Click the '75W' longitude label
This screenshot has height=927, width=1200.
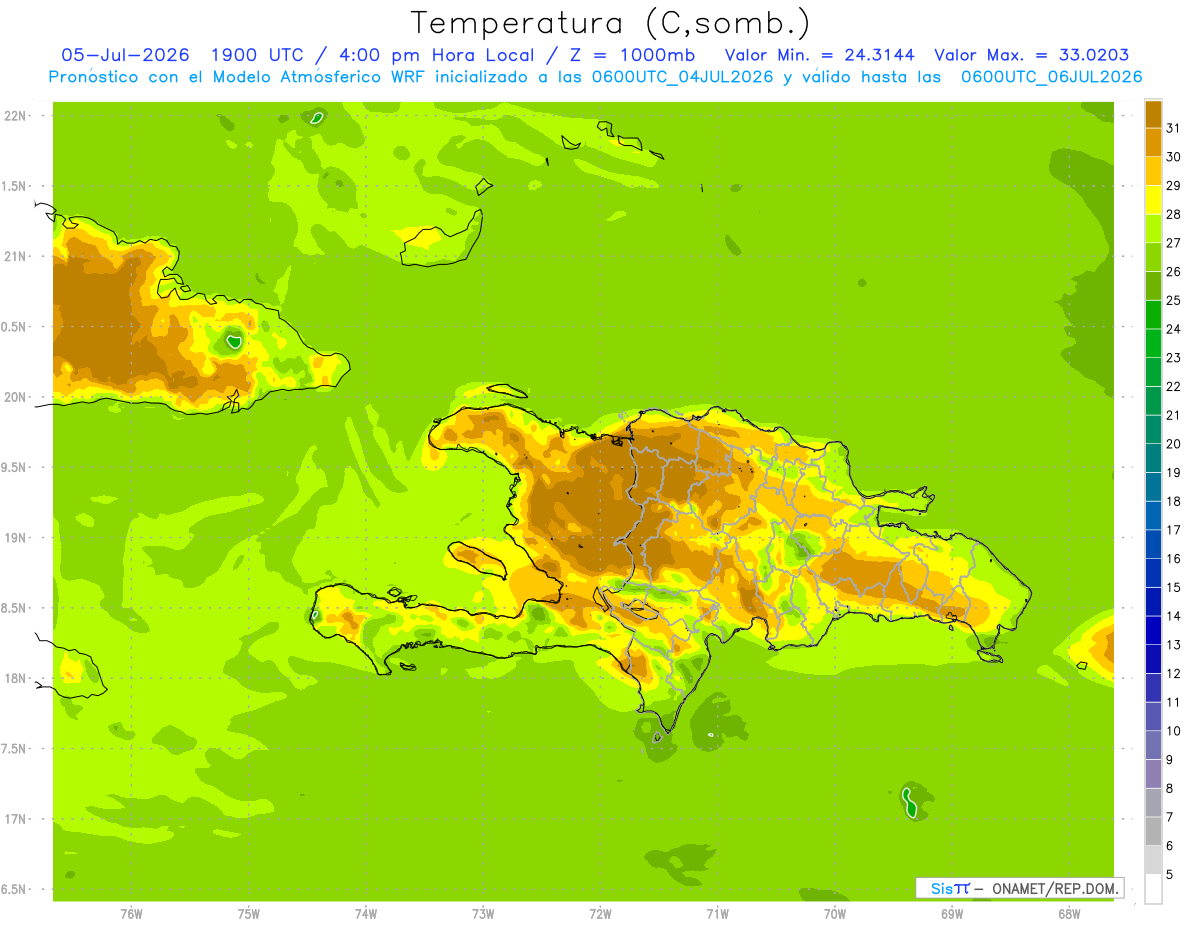[x=249, y=914]
